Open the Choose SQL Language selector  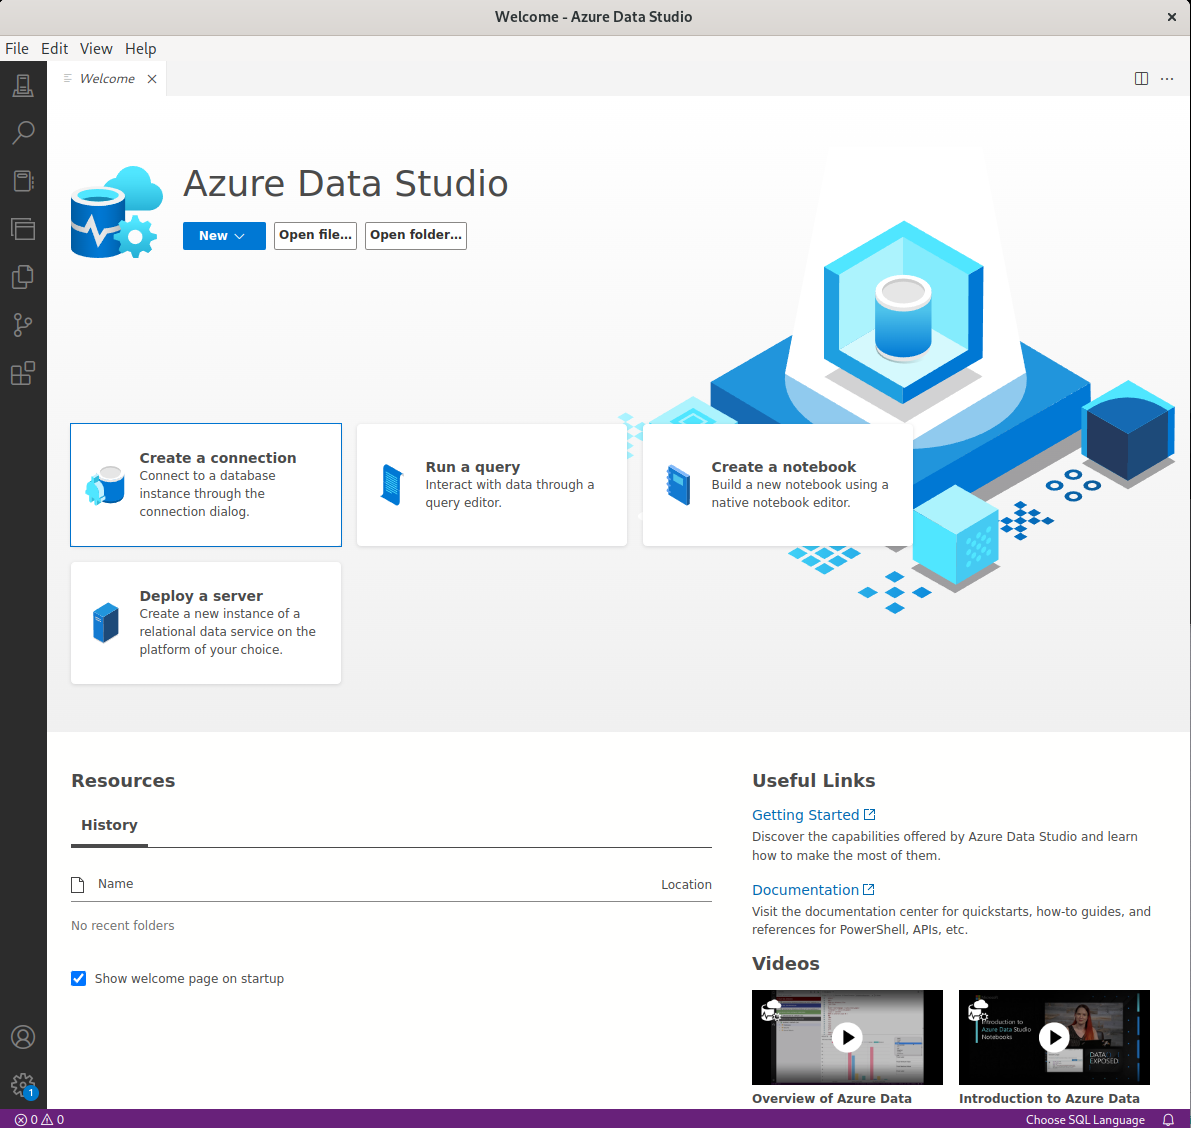pos(1086,1120)
